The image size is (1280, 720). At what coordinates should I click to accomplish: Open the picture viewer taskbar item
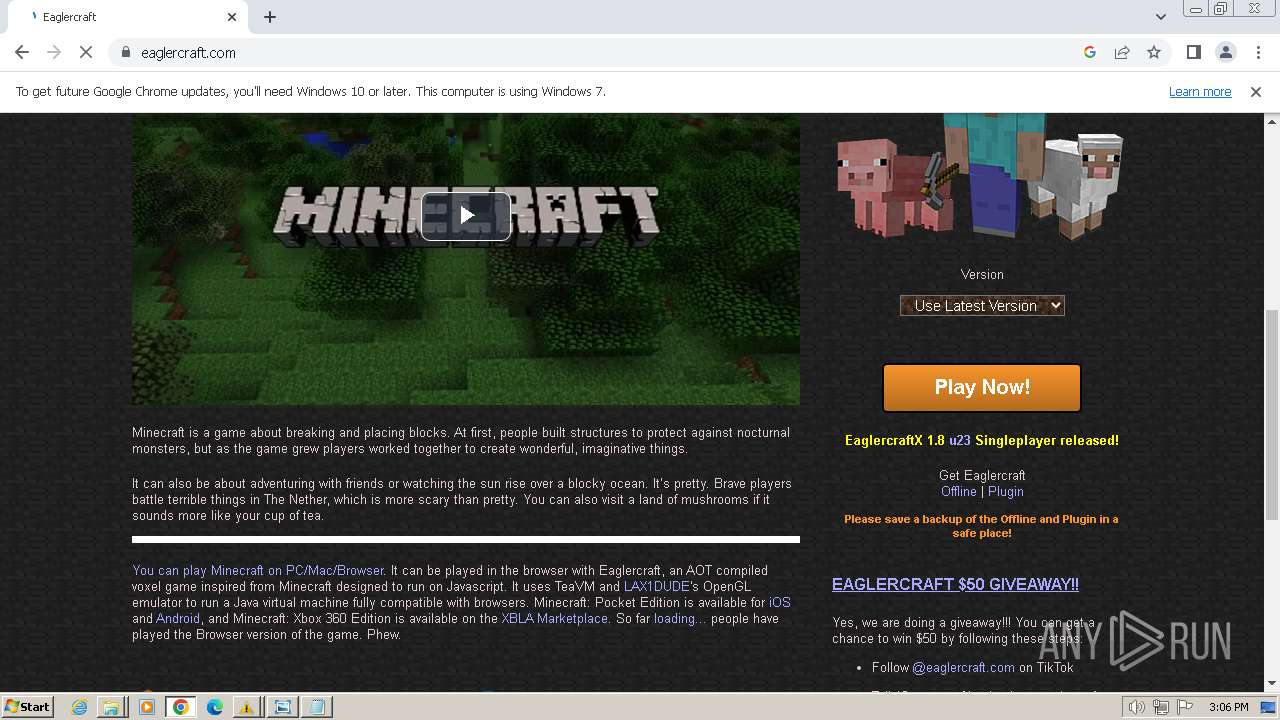283,707
